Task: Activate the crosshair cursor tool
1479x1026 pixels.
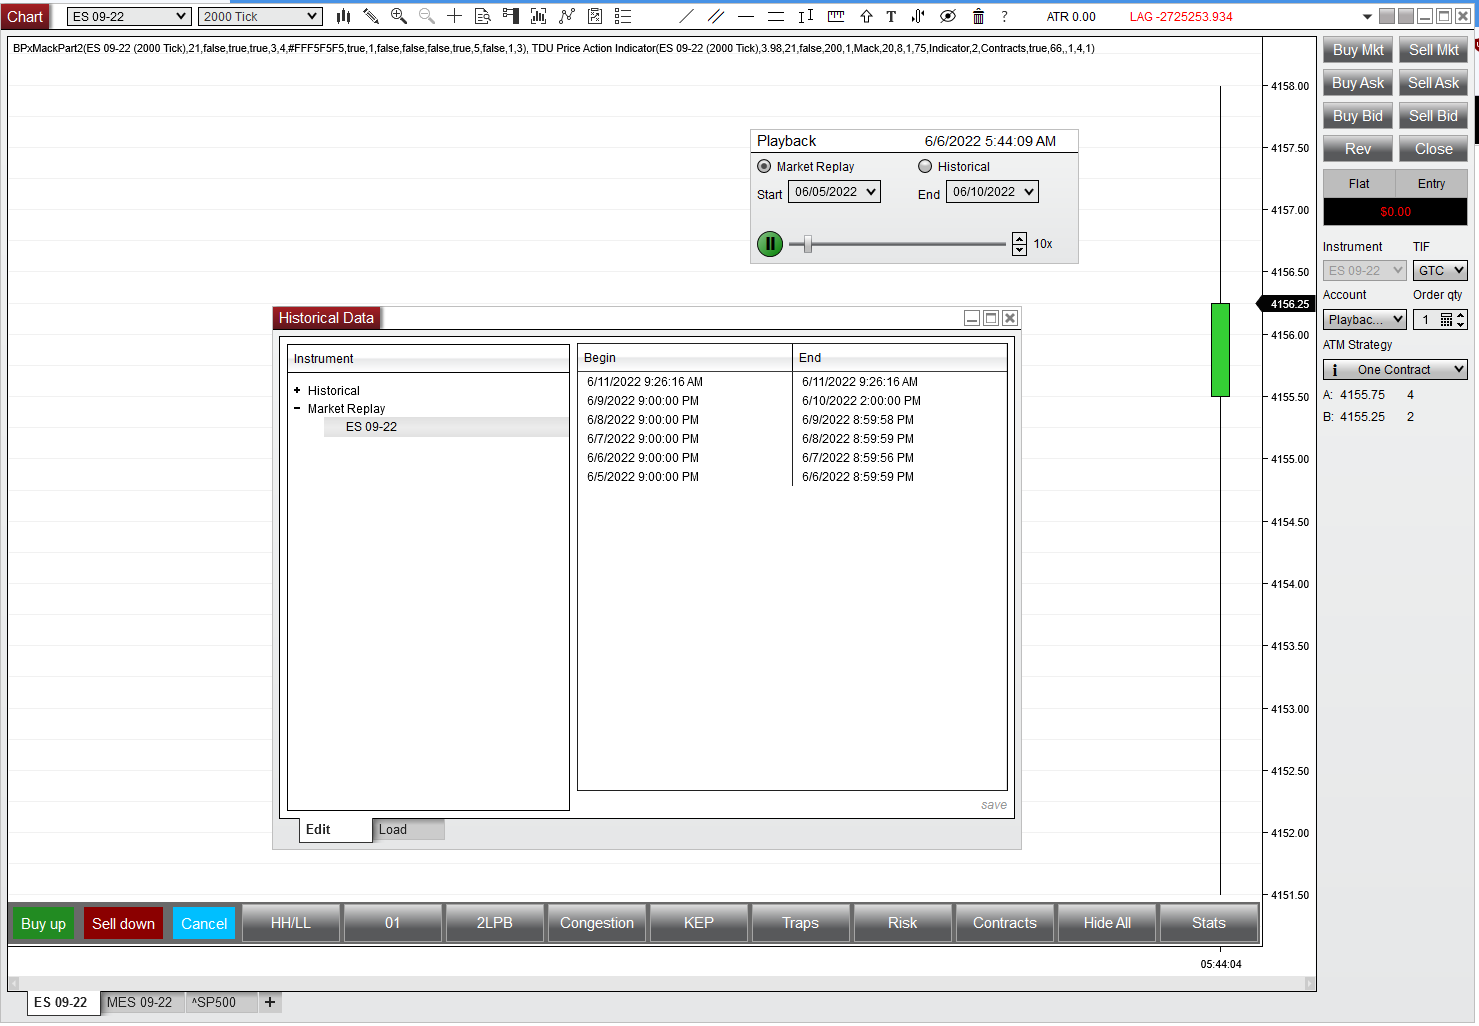Action: (x=454, y=16)
